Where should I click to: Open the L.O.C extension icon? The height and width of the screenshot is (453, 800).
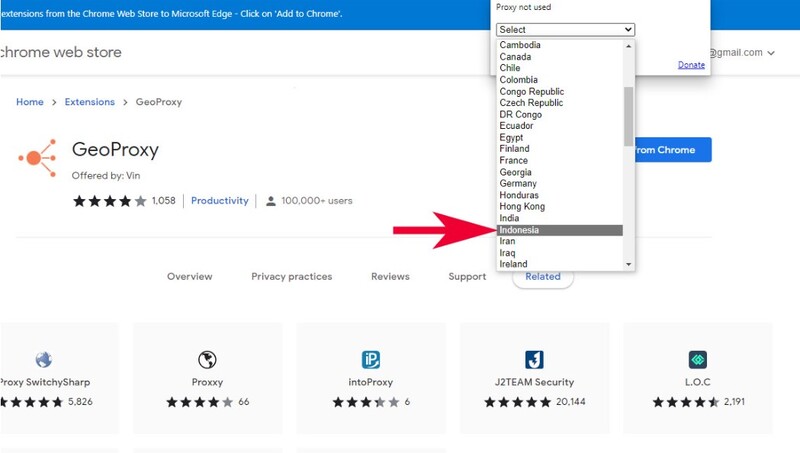(697, 360)
